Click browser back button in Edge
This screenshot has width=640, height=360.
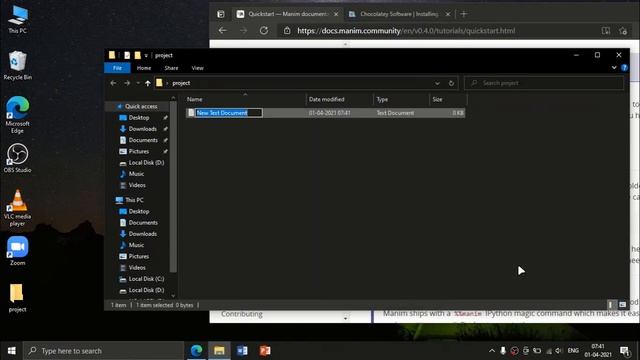point(222,31)
